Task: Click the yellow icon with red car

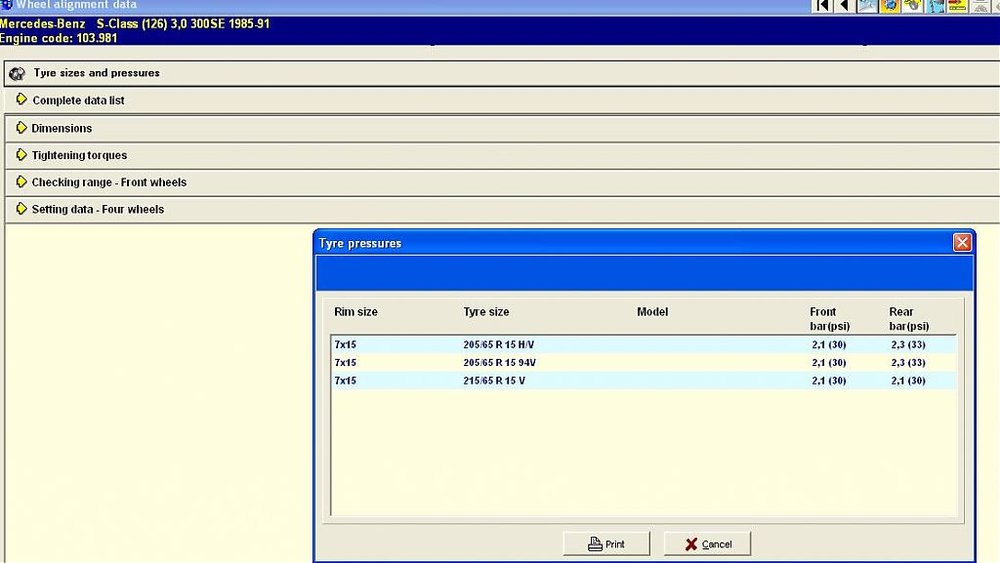Action: click(957, 6)
